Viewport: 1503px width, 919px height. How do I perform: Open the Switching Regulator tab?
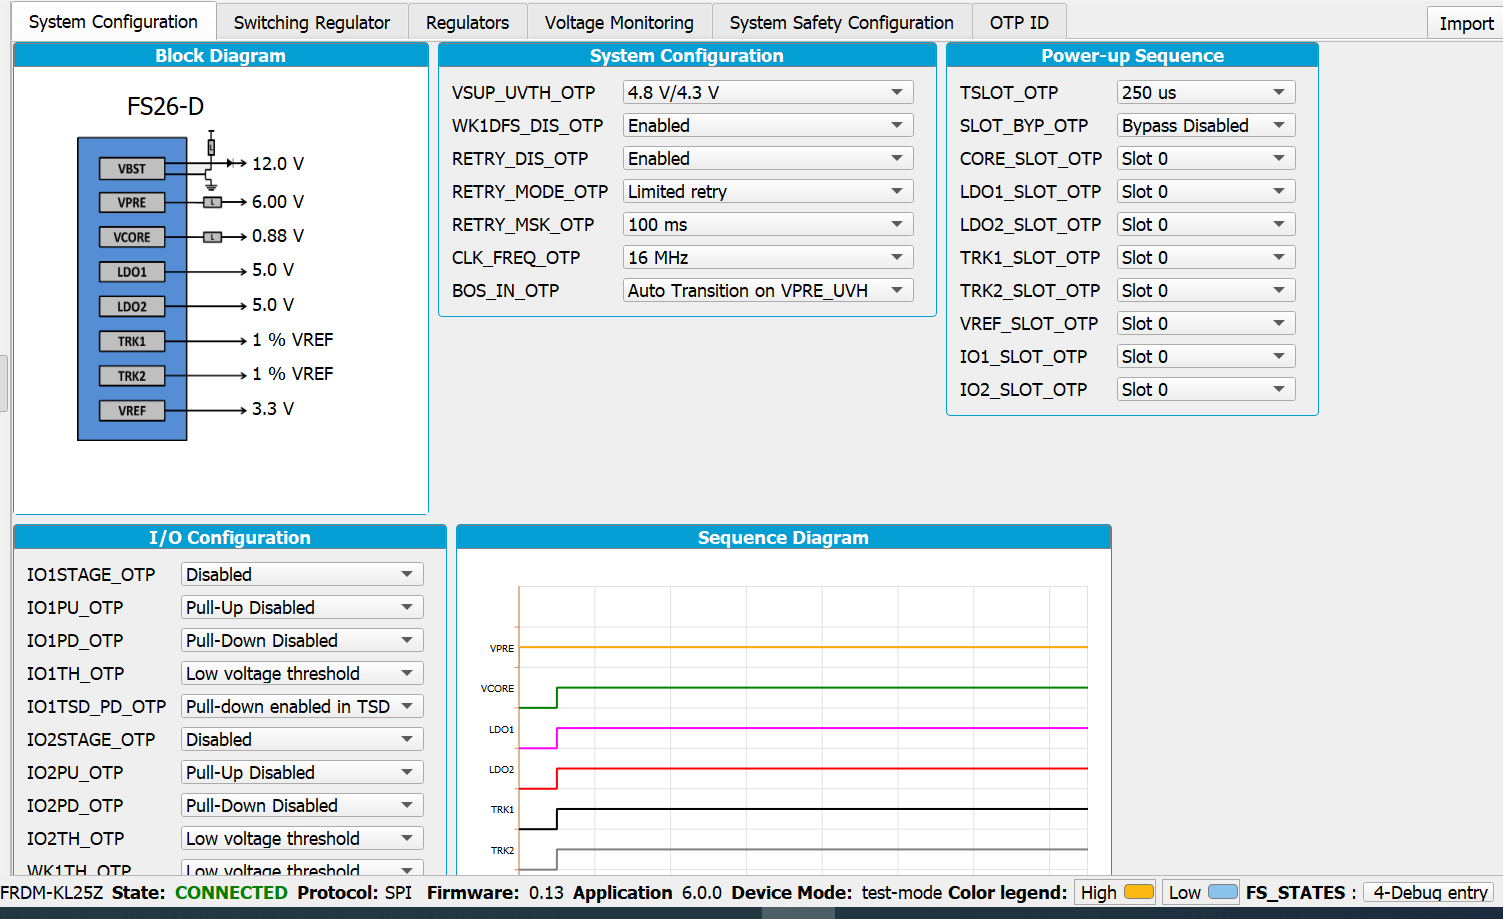point(312,20)
